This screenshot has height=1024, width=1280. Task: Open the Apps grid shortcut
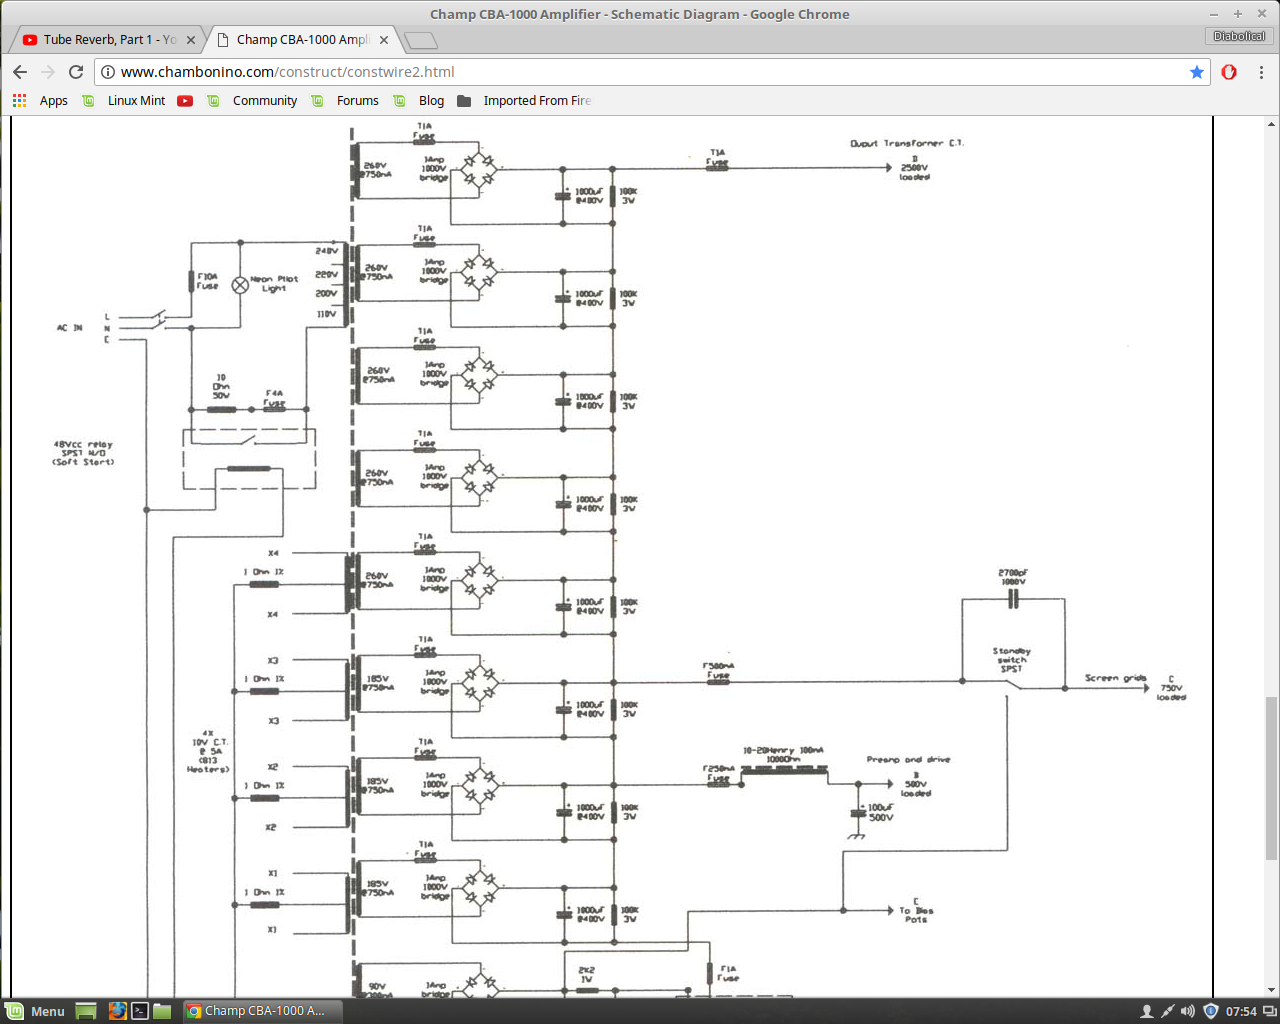pos(41,101)
